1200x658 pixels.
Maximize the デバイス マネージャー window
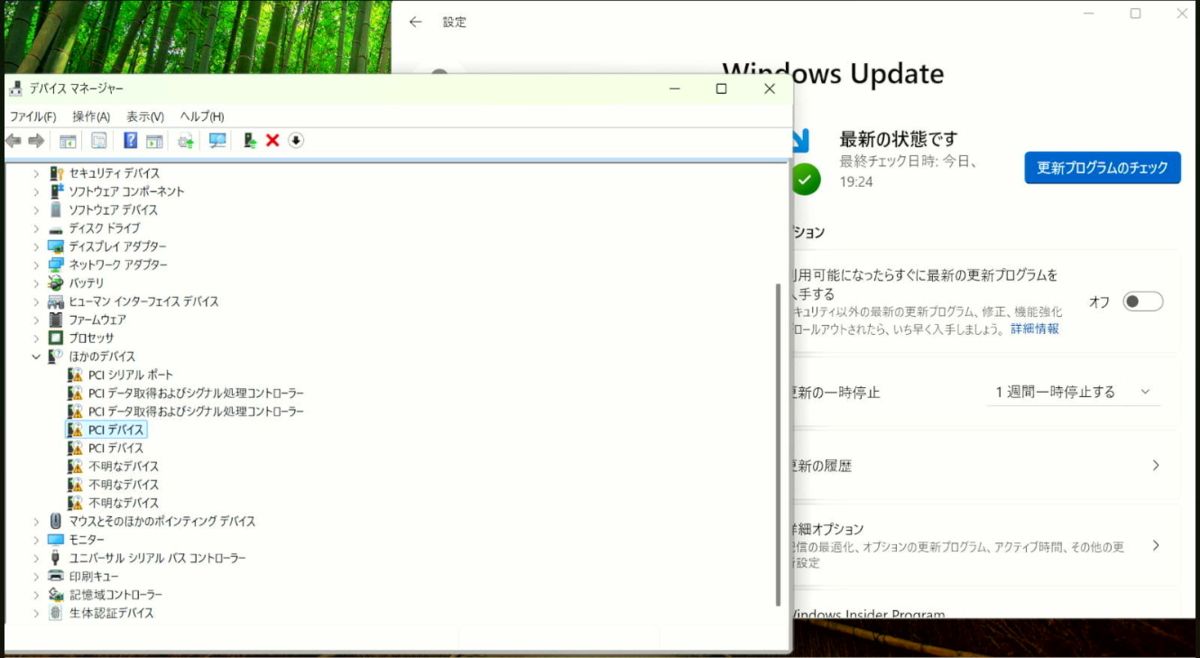click(721, 89)
